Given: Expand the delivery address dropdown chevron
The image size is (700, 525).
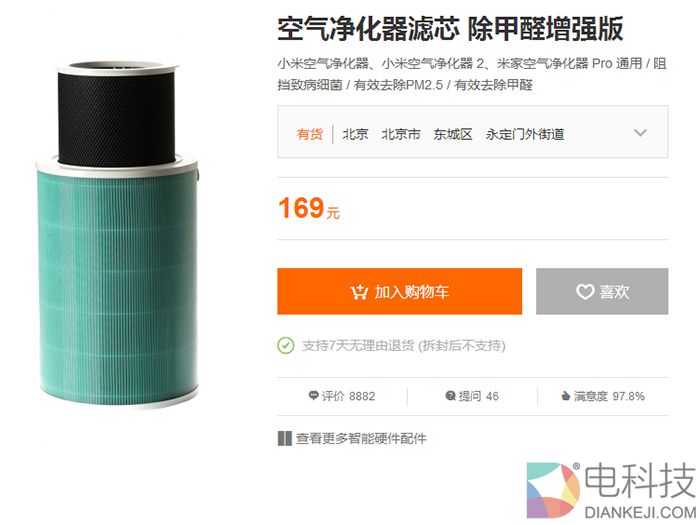Looking at the screenshot, I should coord(640,133).
